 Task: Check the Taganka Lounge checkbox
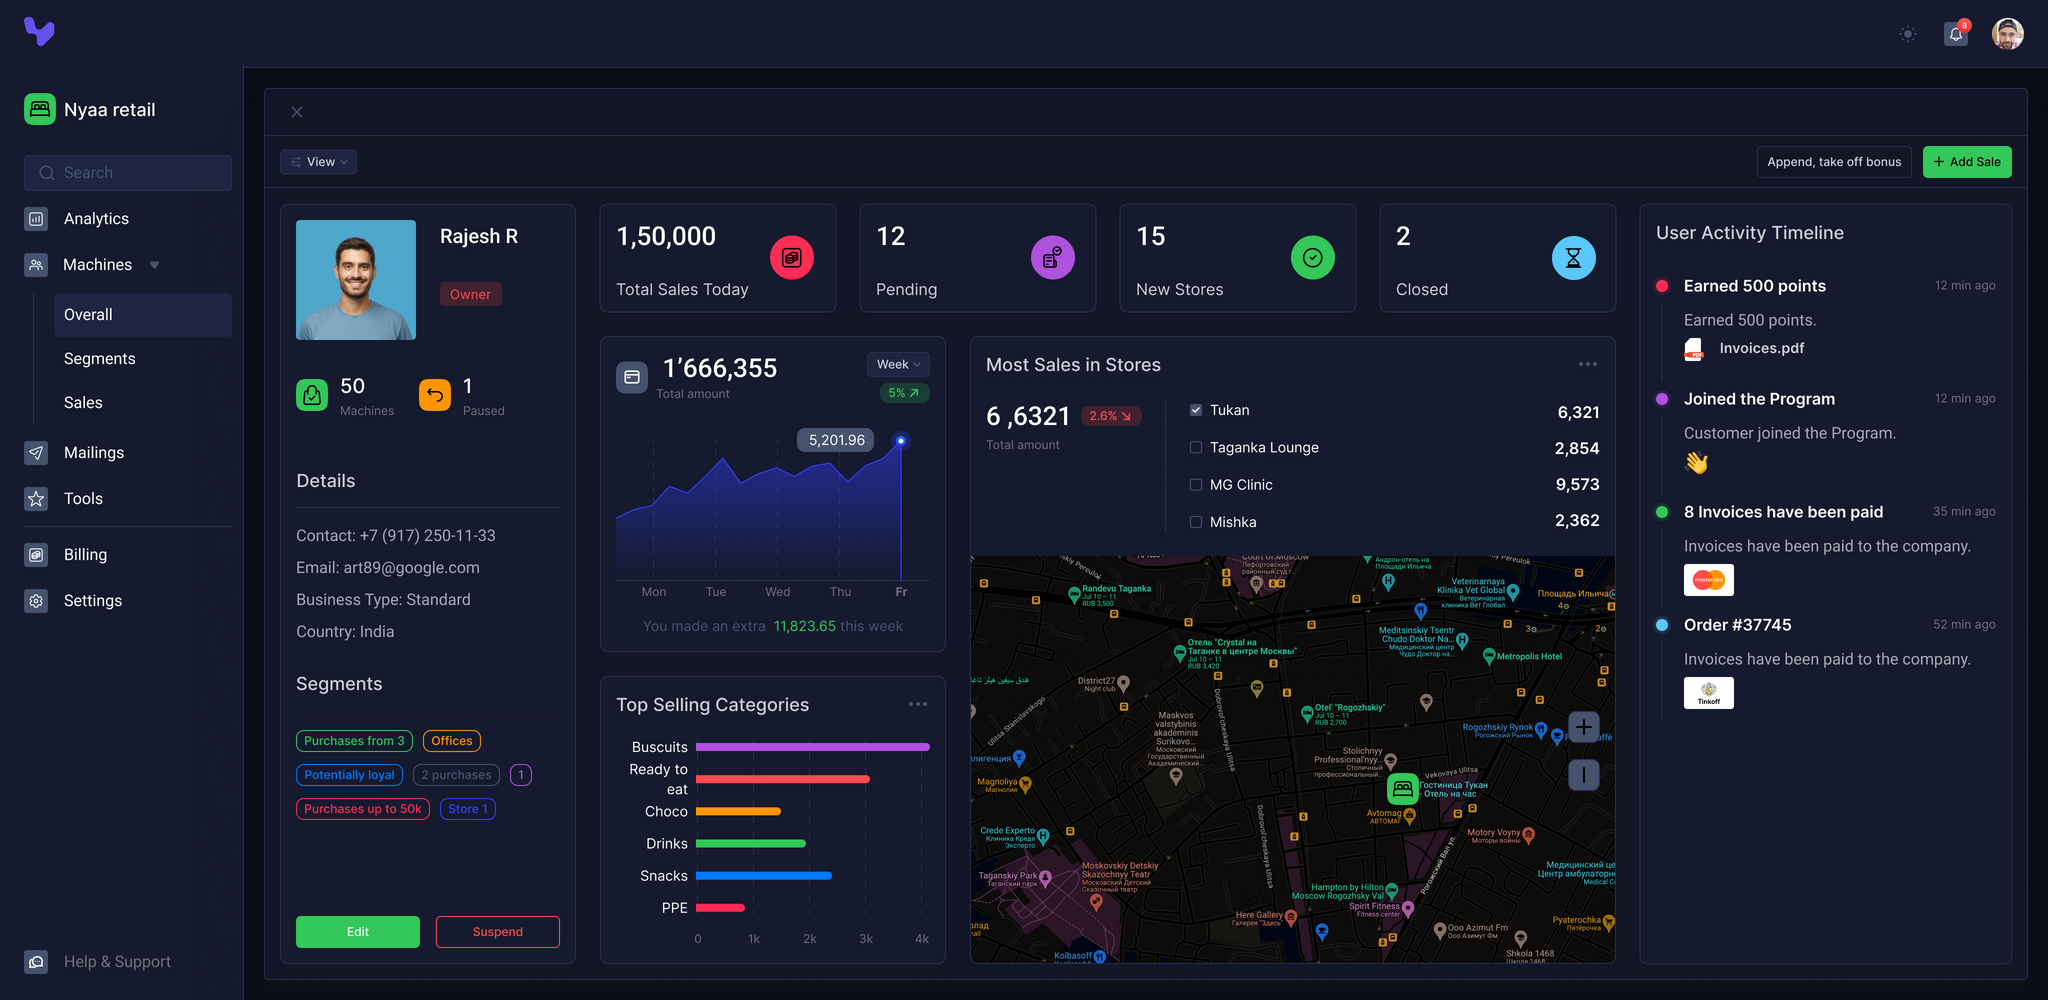[1196, 448]
